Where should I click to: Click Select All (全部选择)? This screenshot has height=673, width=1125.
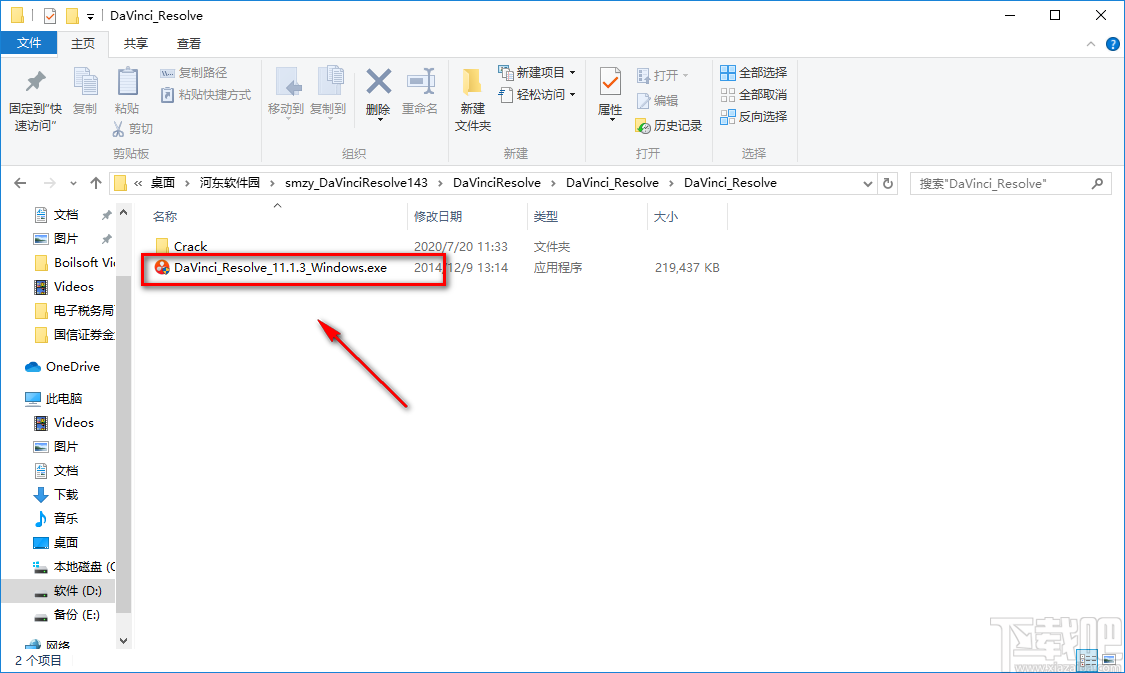pos(754,72)
